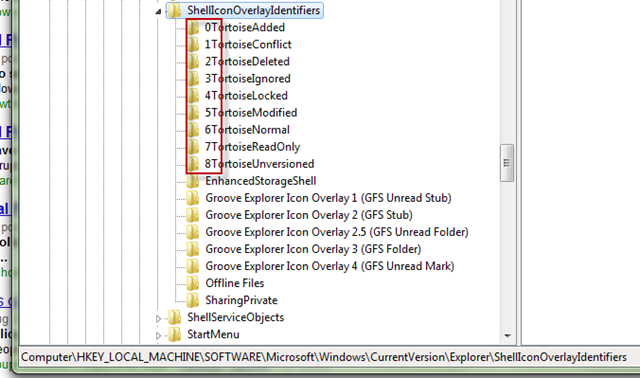This screenshot has width=640, height=378.
Task: Collapse the ShellIconOverlayIdentifiers key
Action: (158, 11)
